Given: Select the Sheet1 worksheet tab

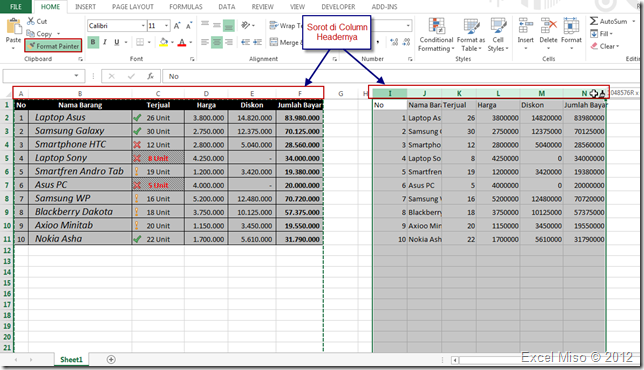Looking at the screenshot, I should click(x=71, y=360).
